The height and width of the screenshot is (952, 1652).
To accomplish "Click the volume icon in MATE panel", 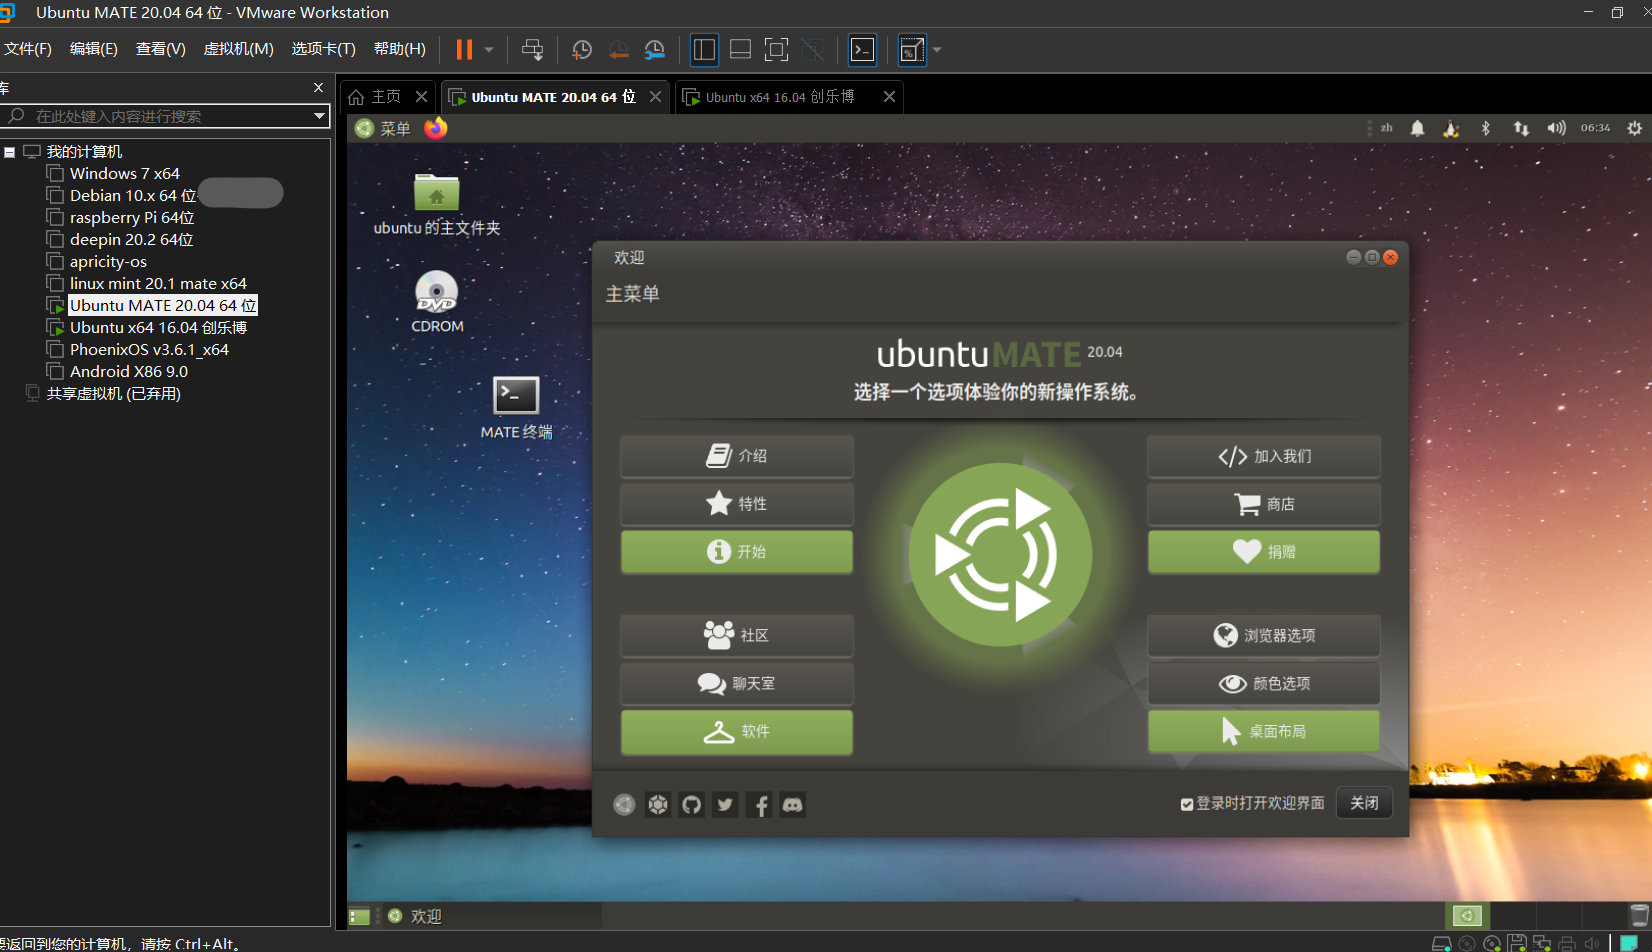I will 1556,128.
